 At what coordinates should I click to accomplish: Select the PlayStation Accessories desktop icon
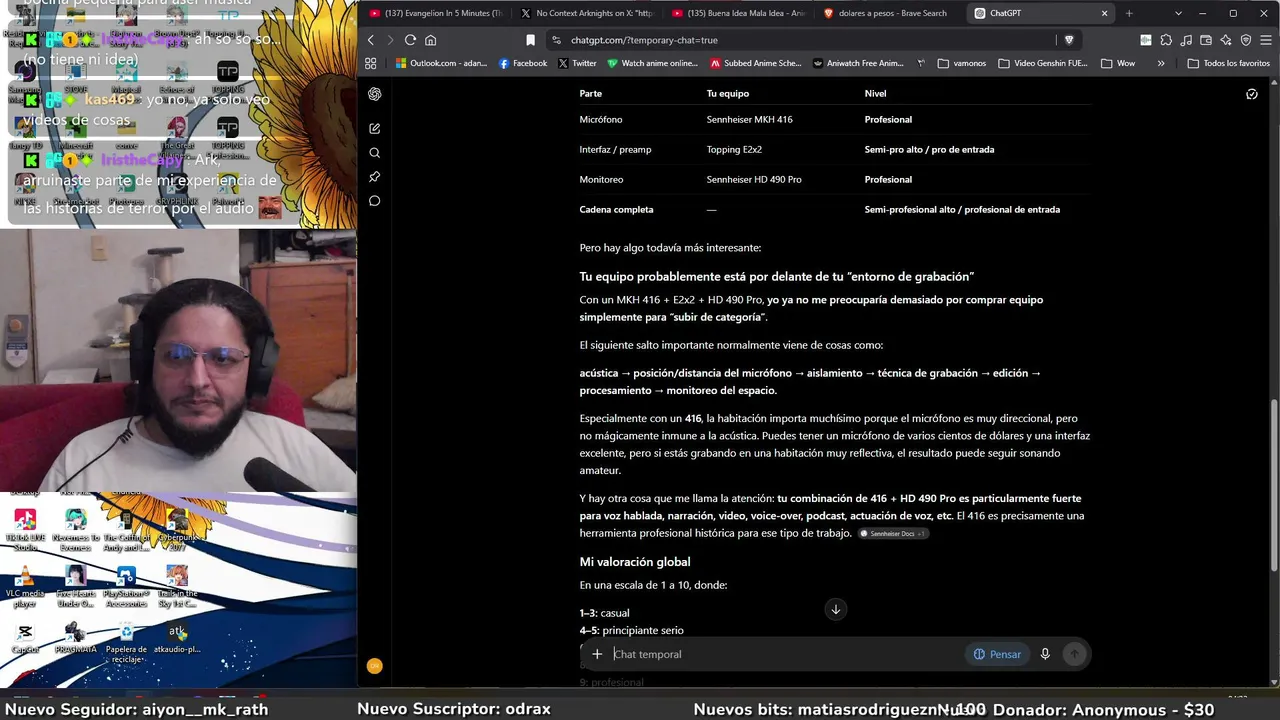(126, 586)
